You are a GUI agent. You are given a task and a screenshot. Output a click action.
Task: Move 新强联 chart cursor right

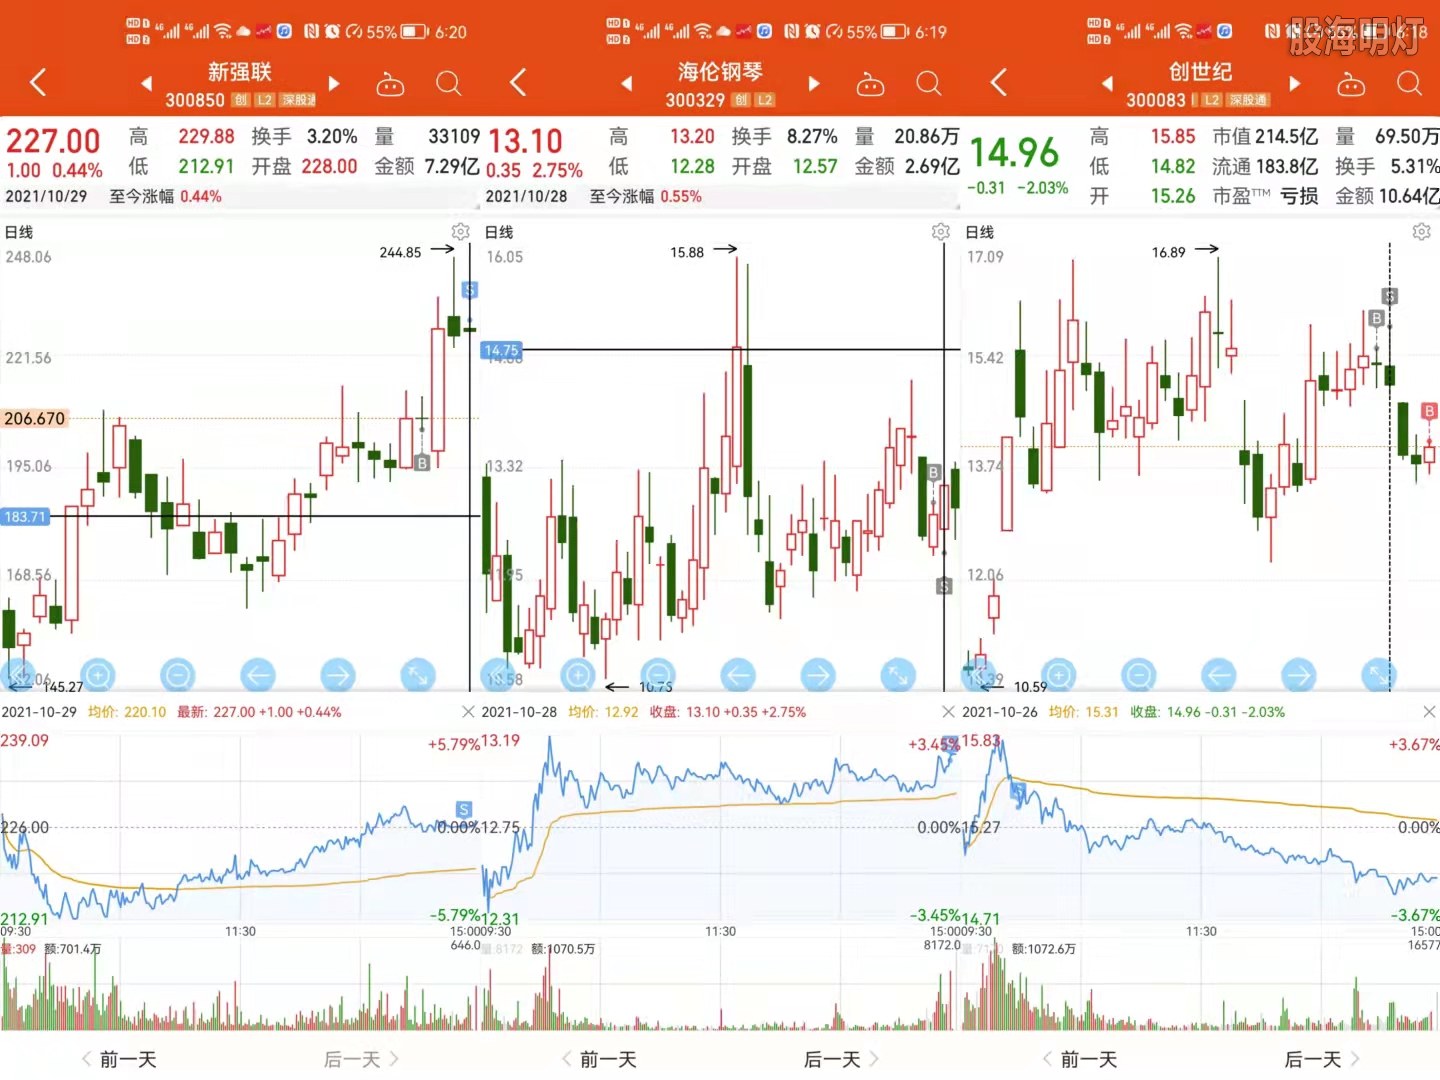(x=338, y=676)
